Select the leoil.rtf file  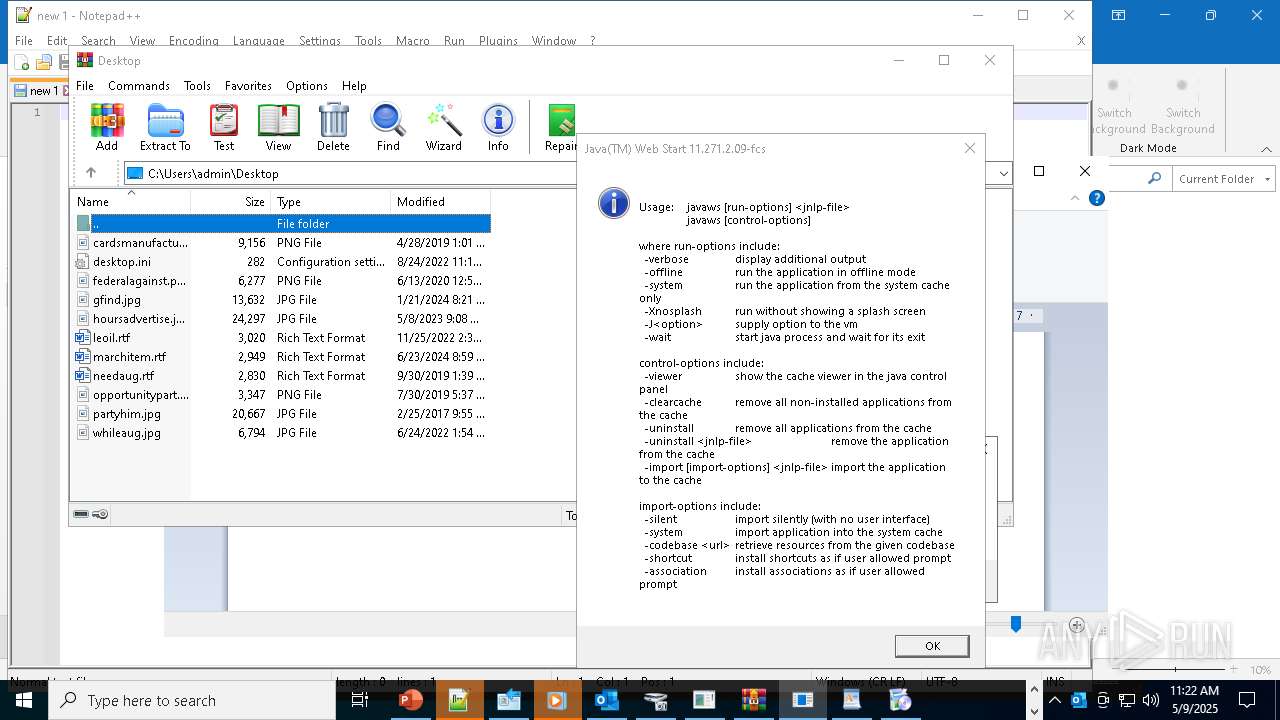[x=282, y=337]
